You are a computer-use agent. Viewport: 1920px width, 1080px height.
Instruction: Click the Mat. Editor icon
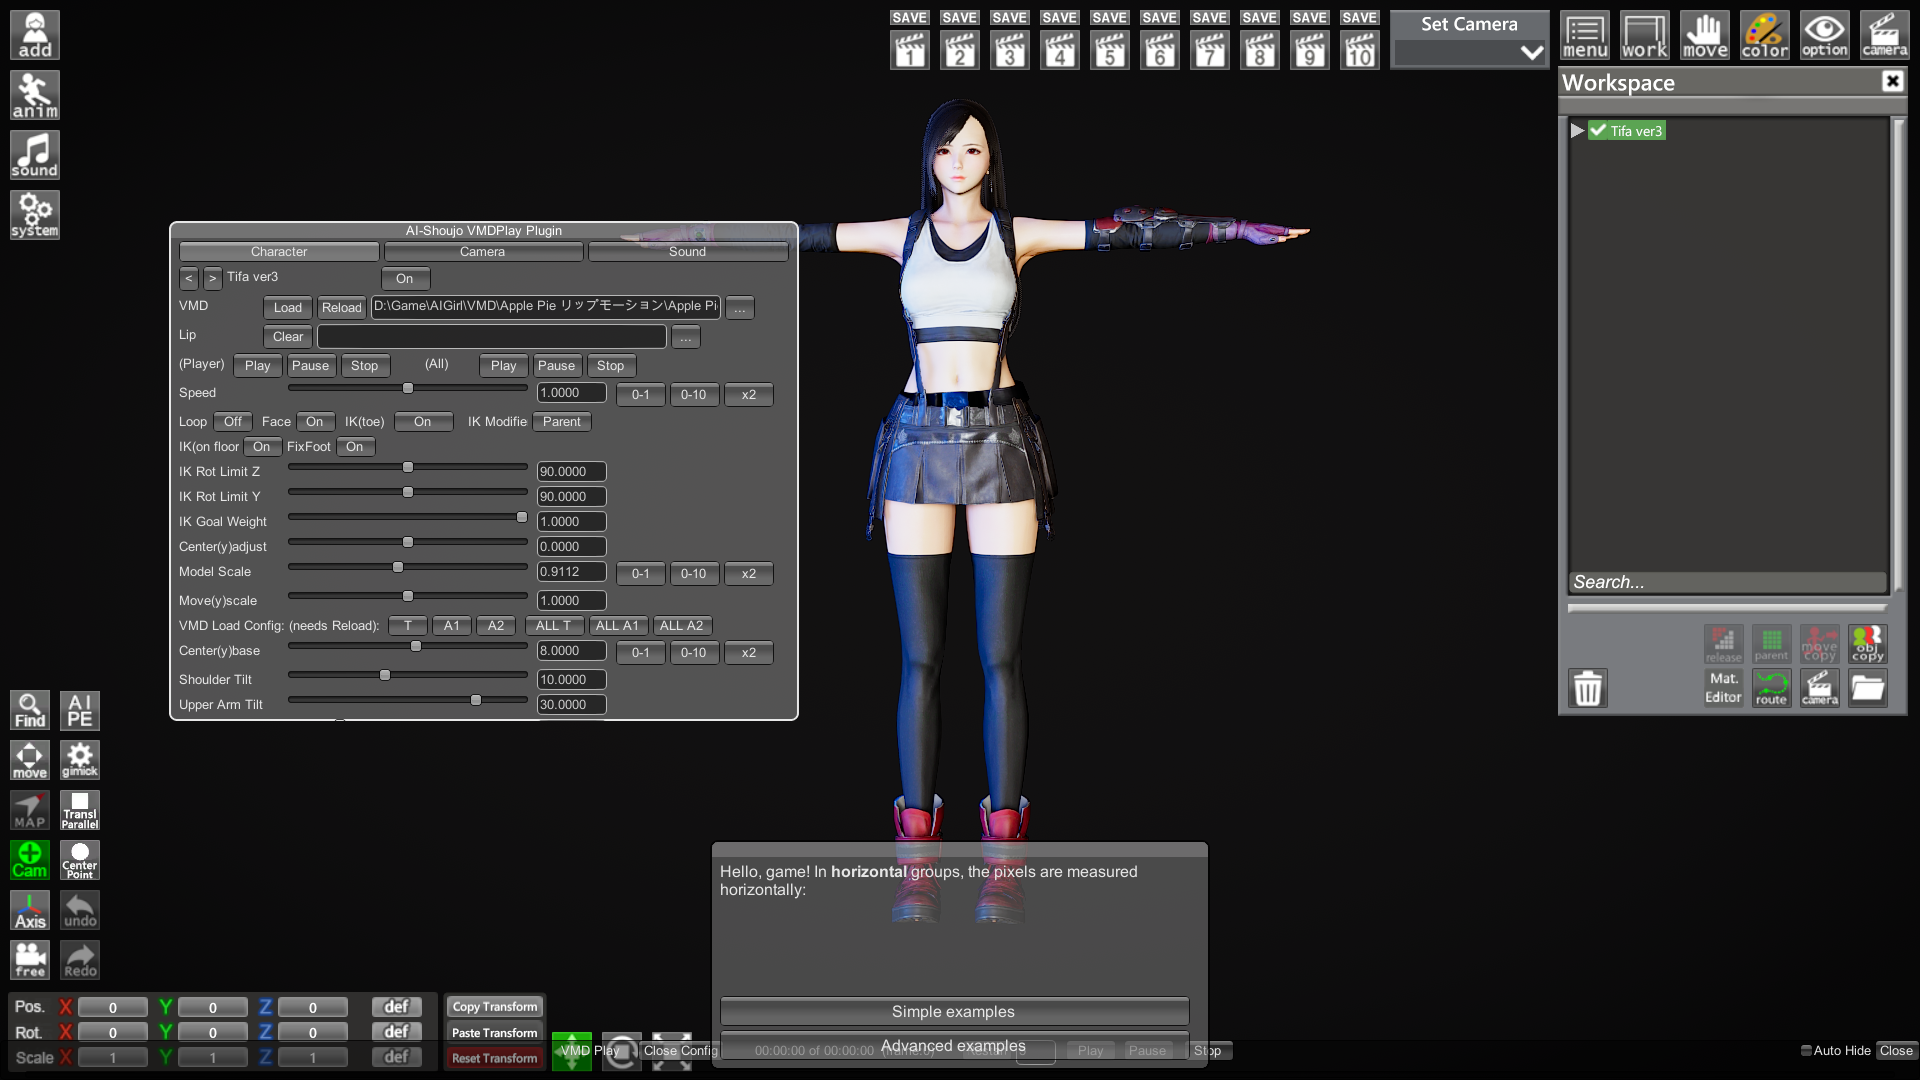pos(1723,688)
